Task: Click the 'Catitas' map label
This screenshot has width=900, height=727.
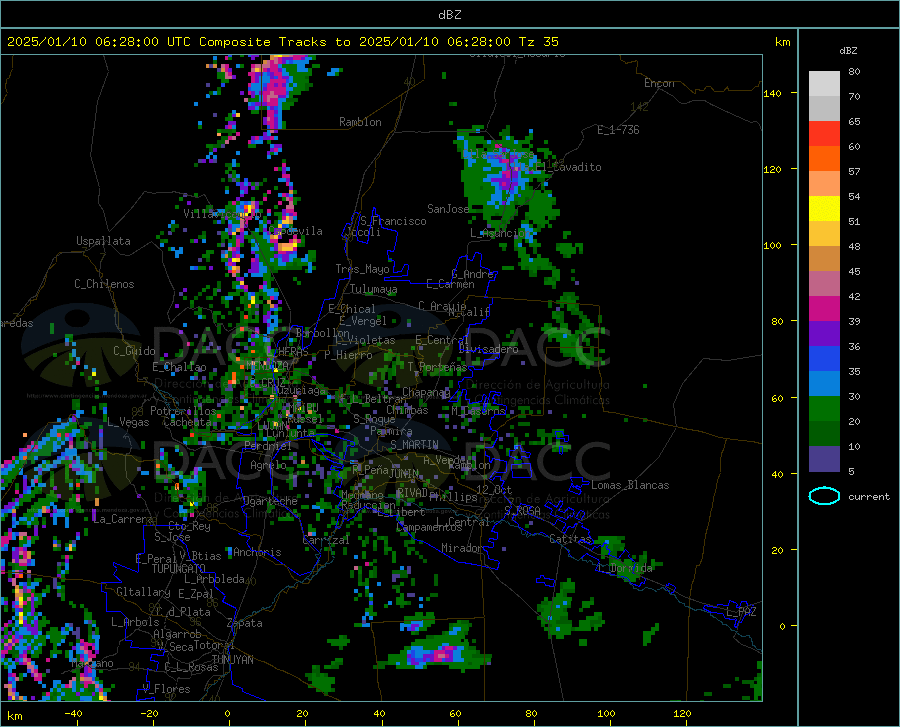Action: [x=570, y=539]
